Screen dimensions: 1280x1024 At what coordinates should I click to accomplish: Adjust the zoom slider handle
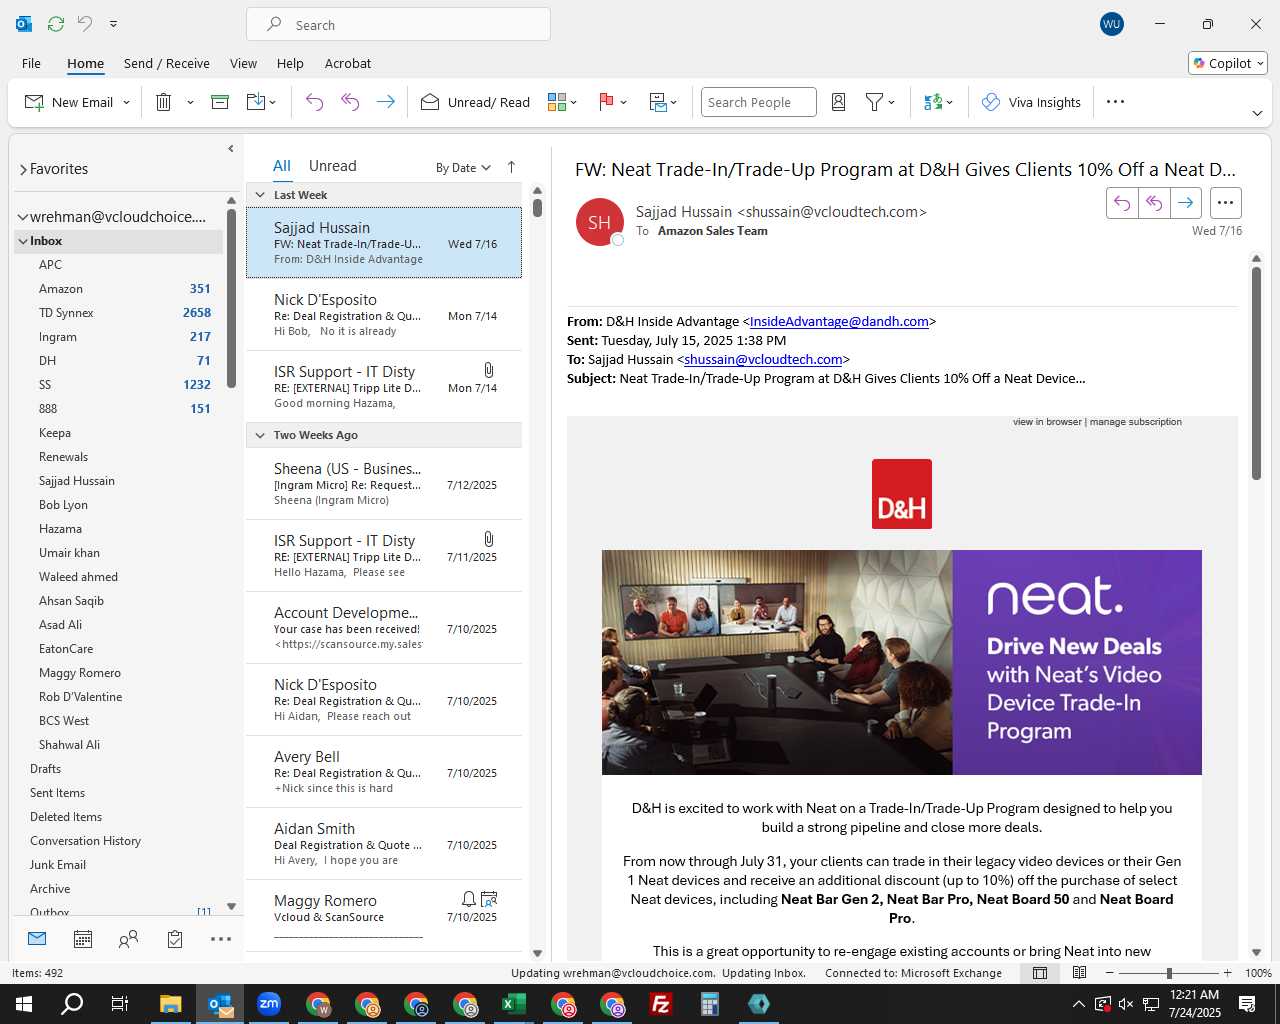click(x=1169, y=973)
